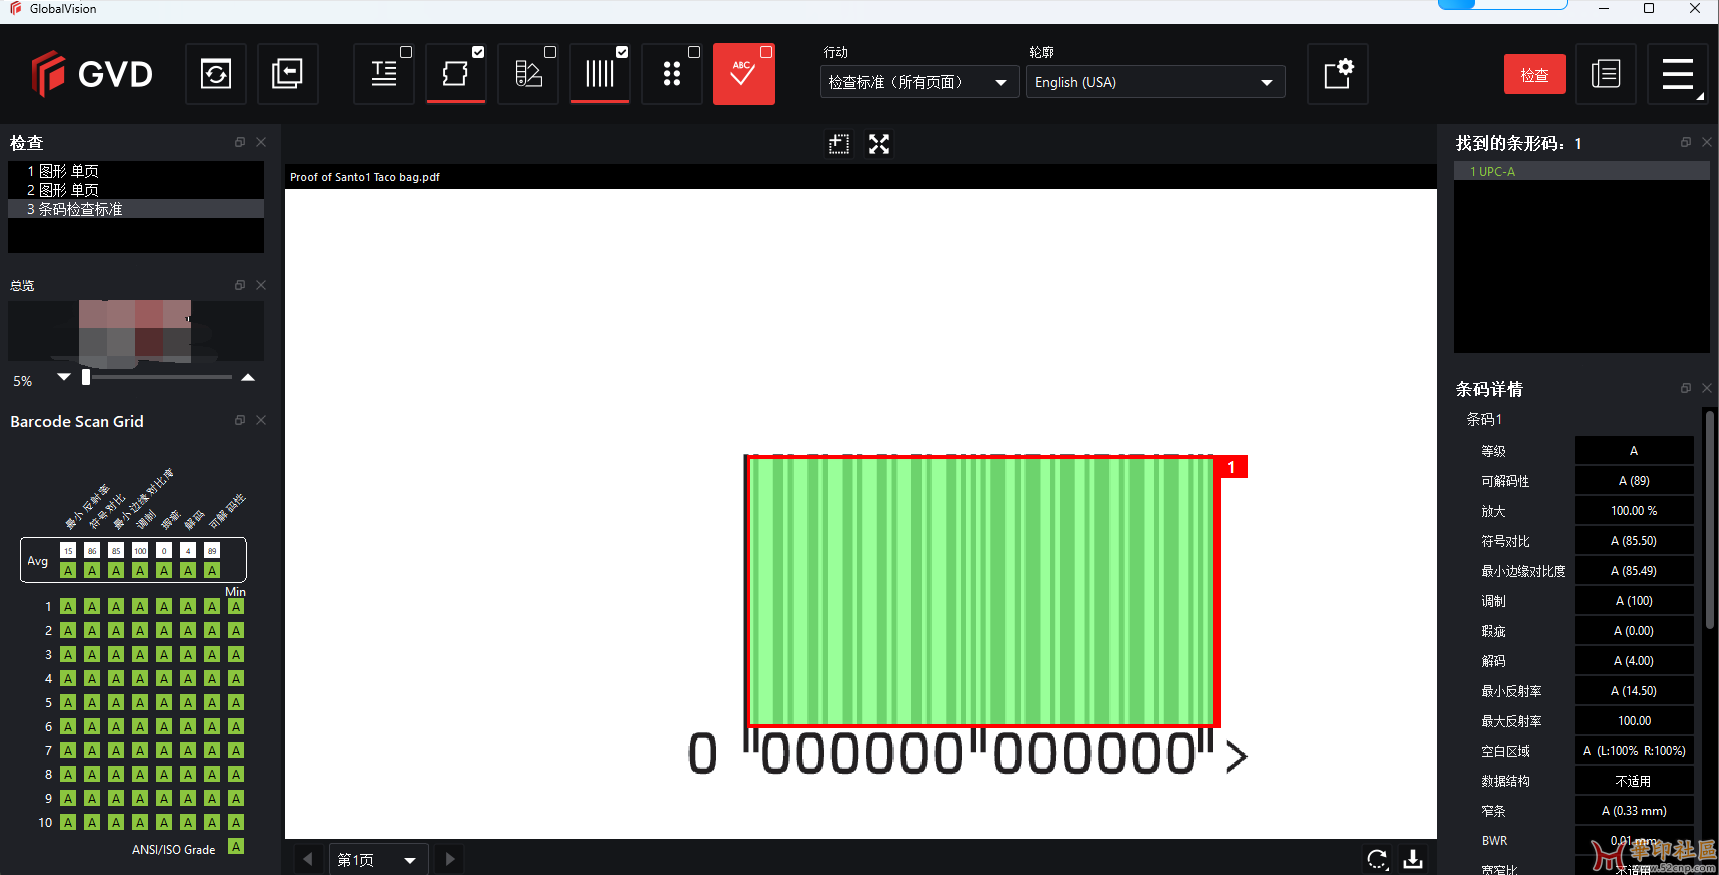Uncheck the graphics inspection checkbox
This screenshot has height=875, width=1719.
point(478,52)
